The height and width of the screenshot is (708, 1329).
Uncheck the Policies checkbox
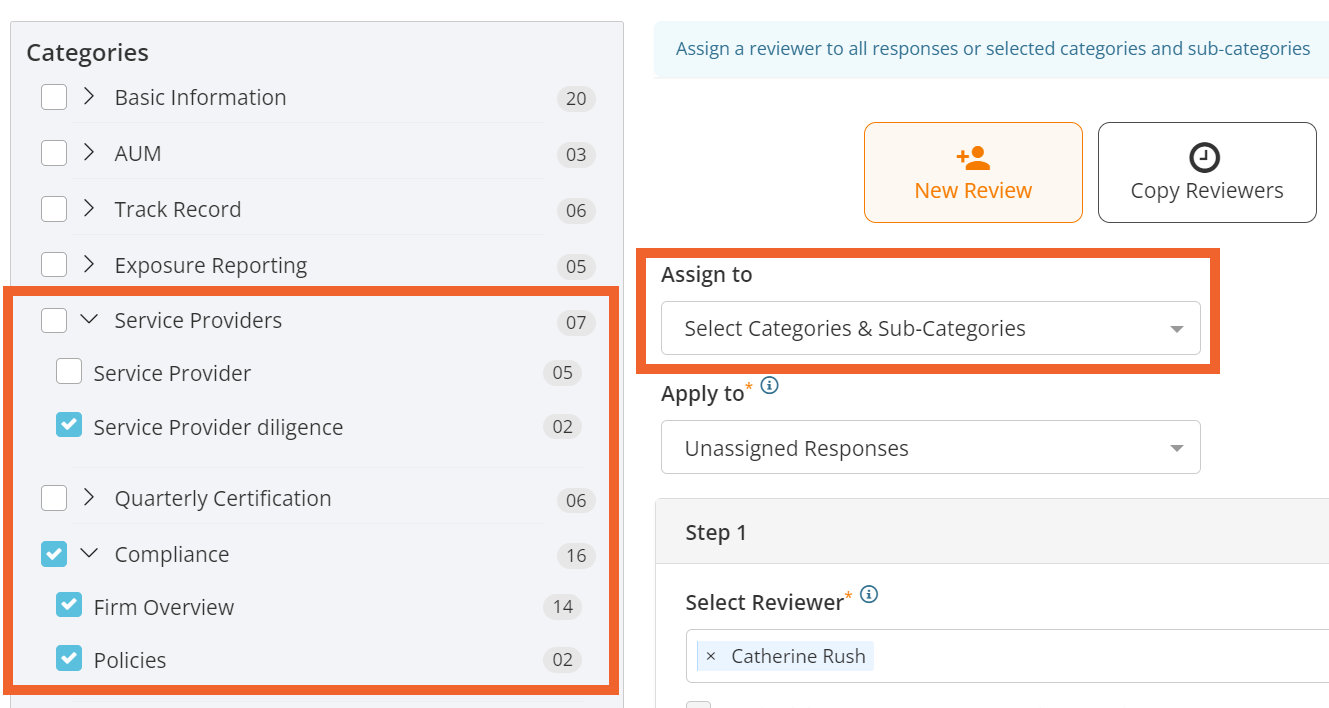69,659
